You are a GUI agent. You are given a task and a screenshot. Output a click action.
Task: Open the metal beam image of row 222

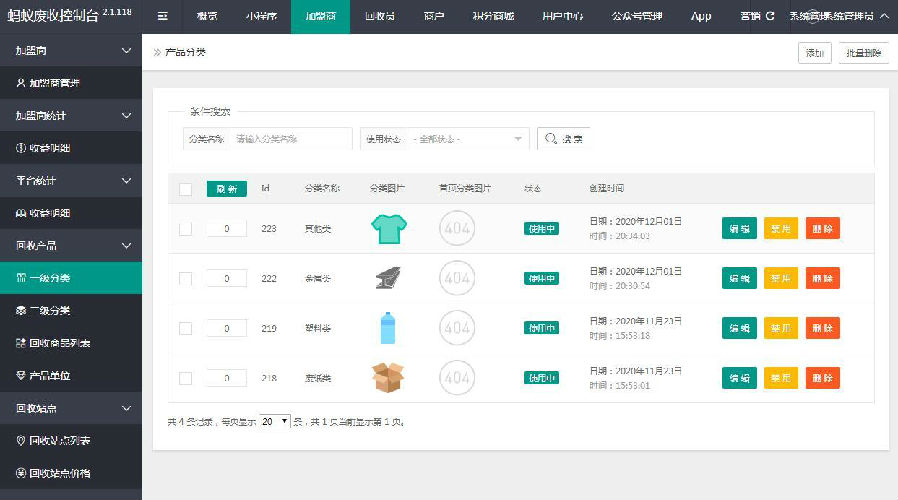tap(388, 278)
